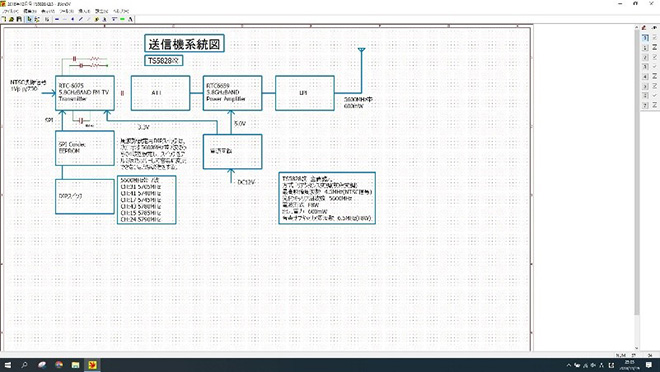
Task: Open the last menu bar item (Help)
Action: [x=121, y=11]
